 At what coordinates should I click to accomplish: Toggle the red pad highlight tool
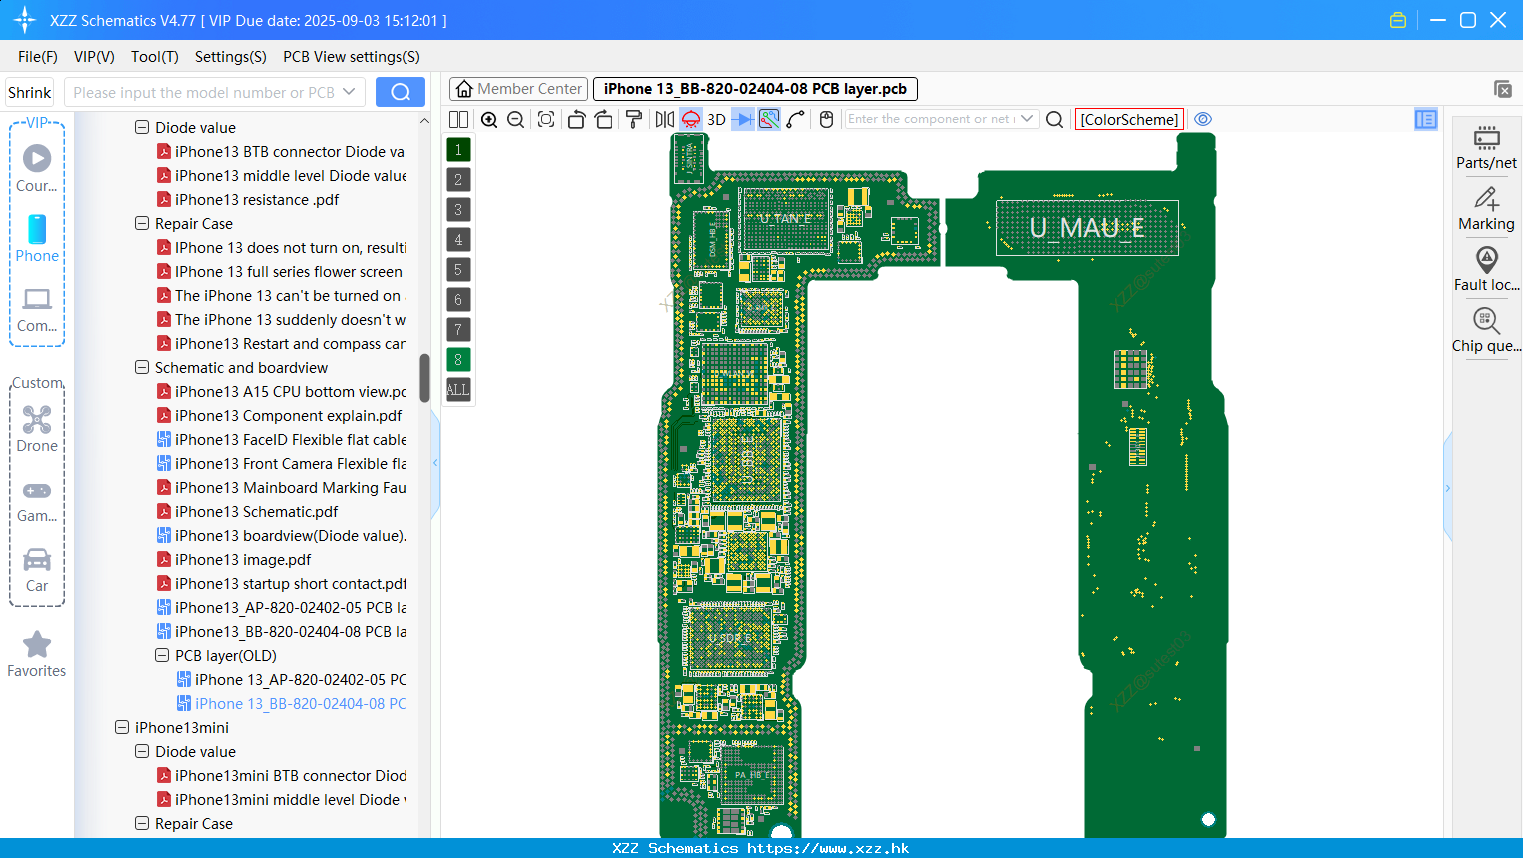pyautogui.click(x=691, y=120)
